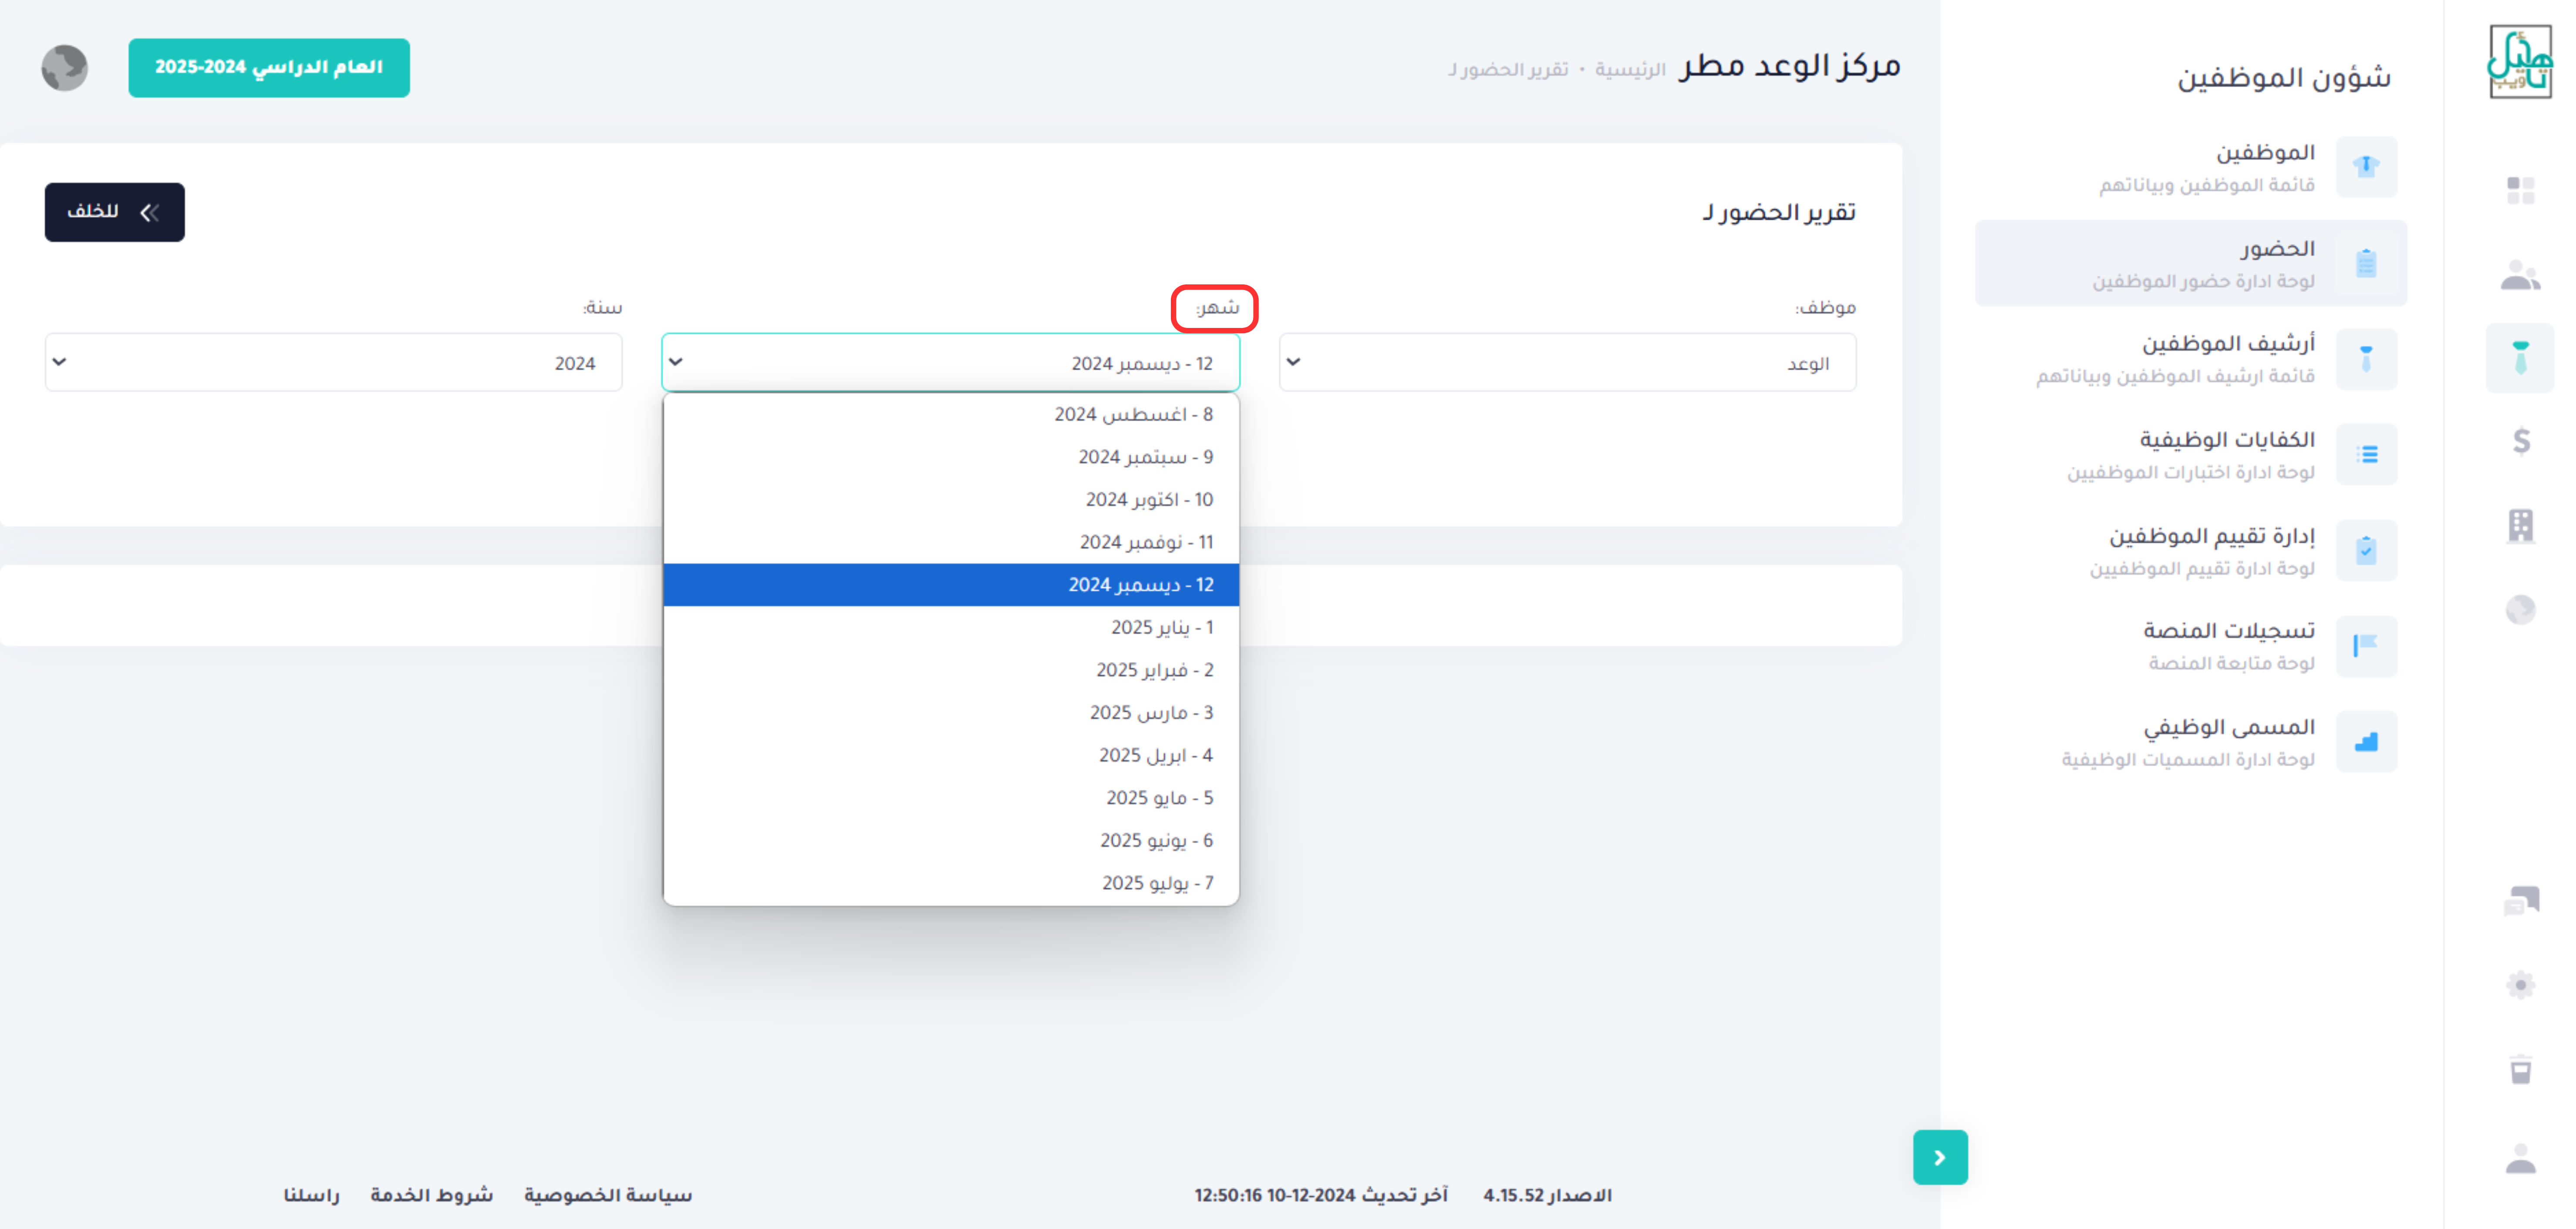
Task: Click the app logo in top corner
Action: (x=2519, y=62)
